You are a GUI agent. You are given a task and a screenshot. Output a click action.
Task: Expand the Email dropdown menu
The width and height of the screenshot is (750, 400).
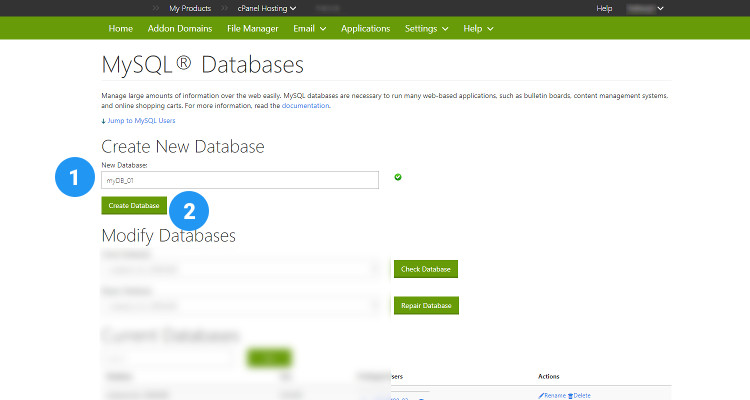[309, 29]
